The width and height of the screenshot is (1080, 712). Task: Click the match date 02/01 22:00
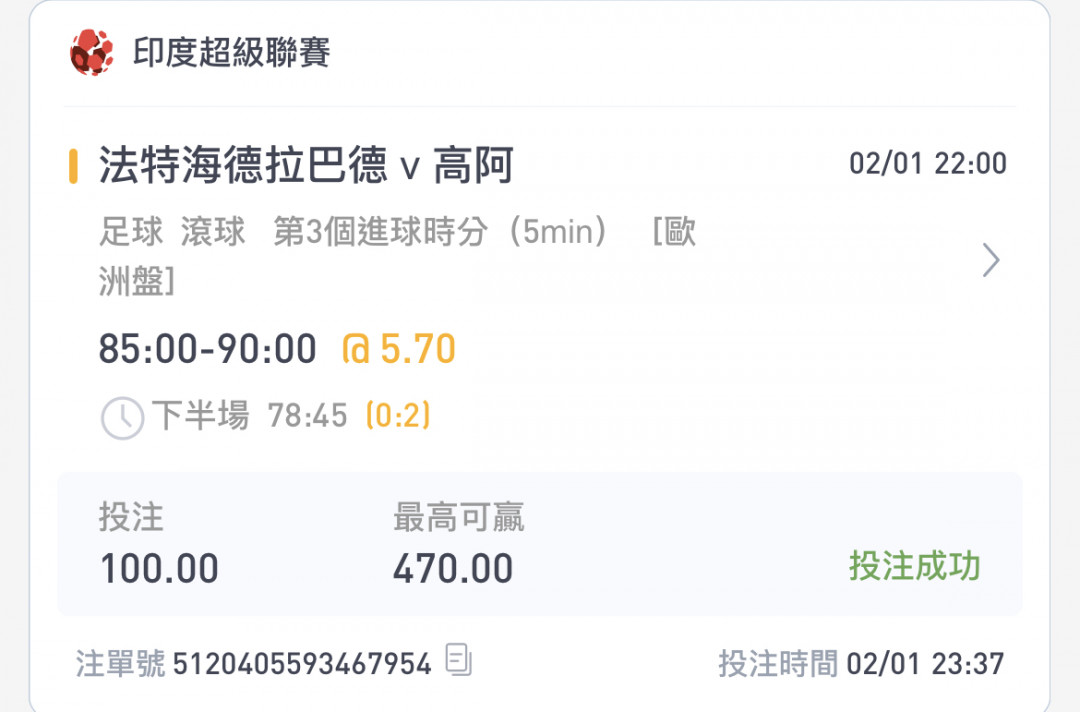click(928, 164)
